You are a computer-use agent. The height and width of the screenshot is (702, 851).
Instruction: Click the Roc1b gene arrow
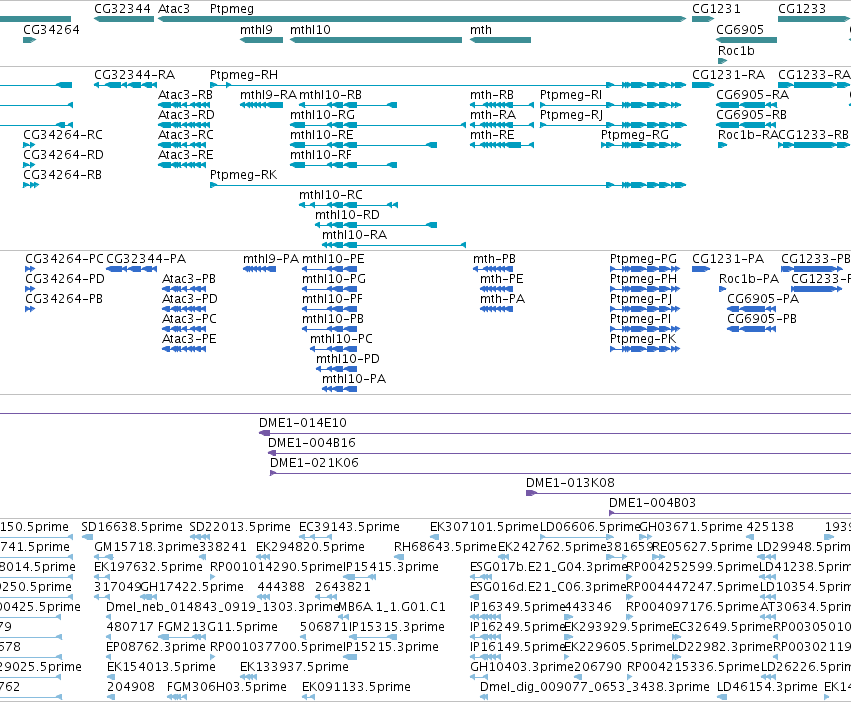click(x=722, y=60)
